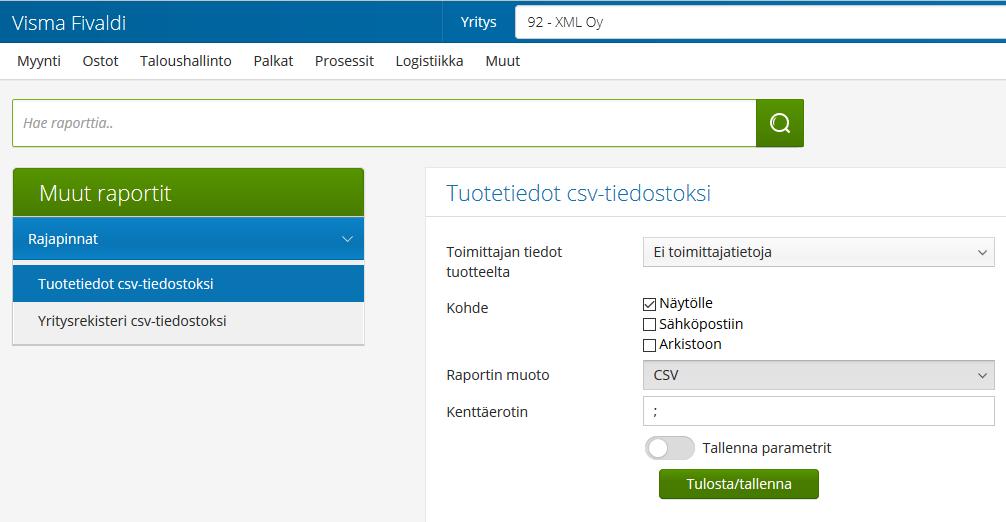Click the Tuotetiedot csv-tiedostoksi form heading

tap(579, 193)
